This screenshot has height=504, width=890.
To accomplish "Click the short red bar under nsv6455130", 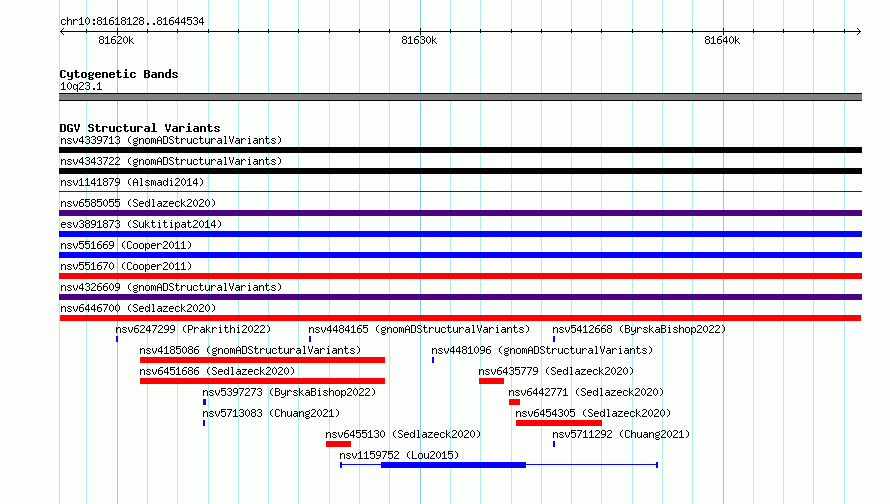I will point(338,444).
